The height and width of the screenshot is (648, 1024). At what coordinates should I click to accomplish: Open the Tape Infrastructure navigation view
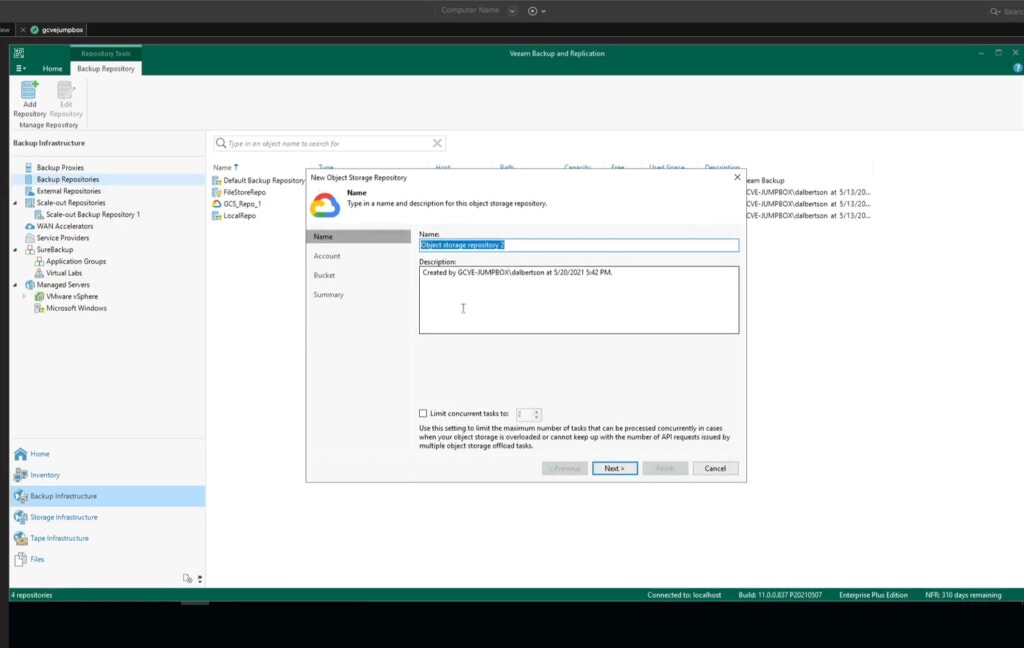108,538
